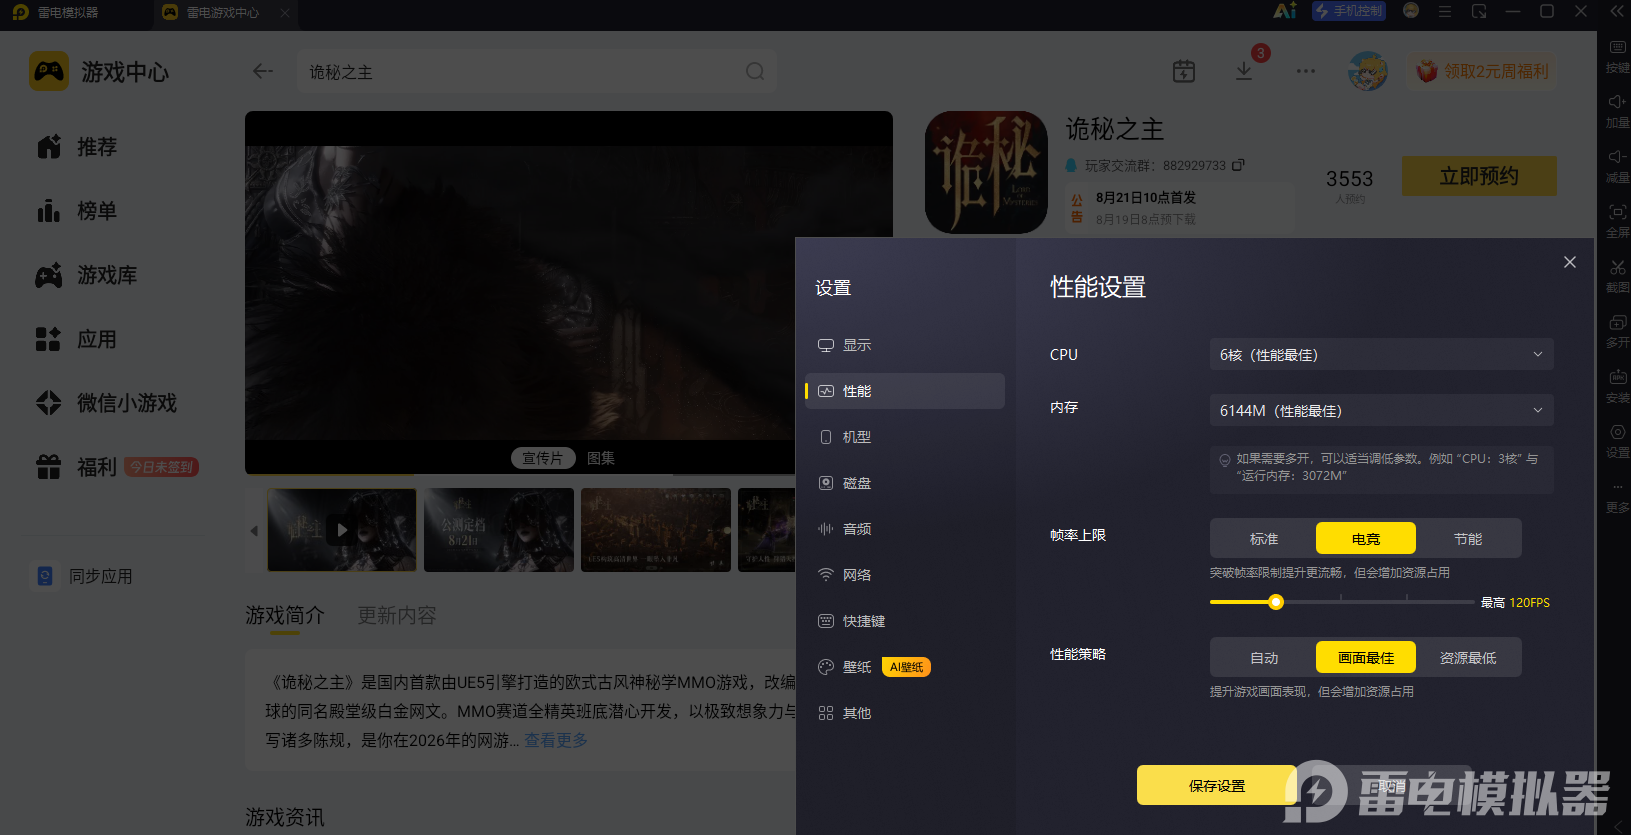1631x835 pixels.
Task: Switch to the 图集 media tab
Action: click(601, 458)
